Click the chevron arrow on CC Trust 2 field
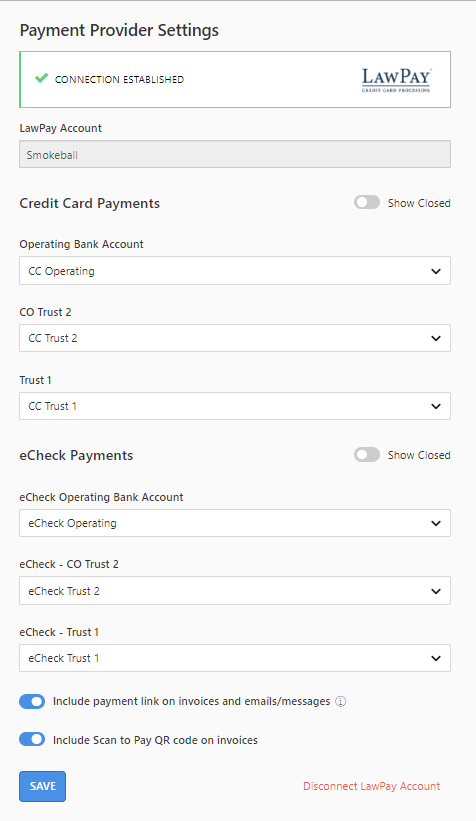 (436, 338)
